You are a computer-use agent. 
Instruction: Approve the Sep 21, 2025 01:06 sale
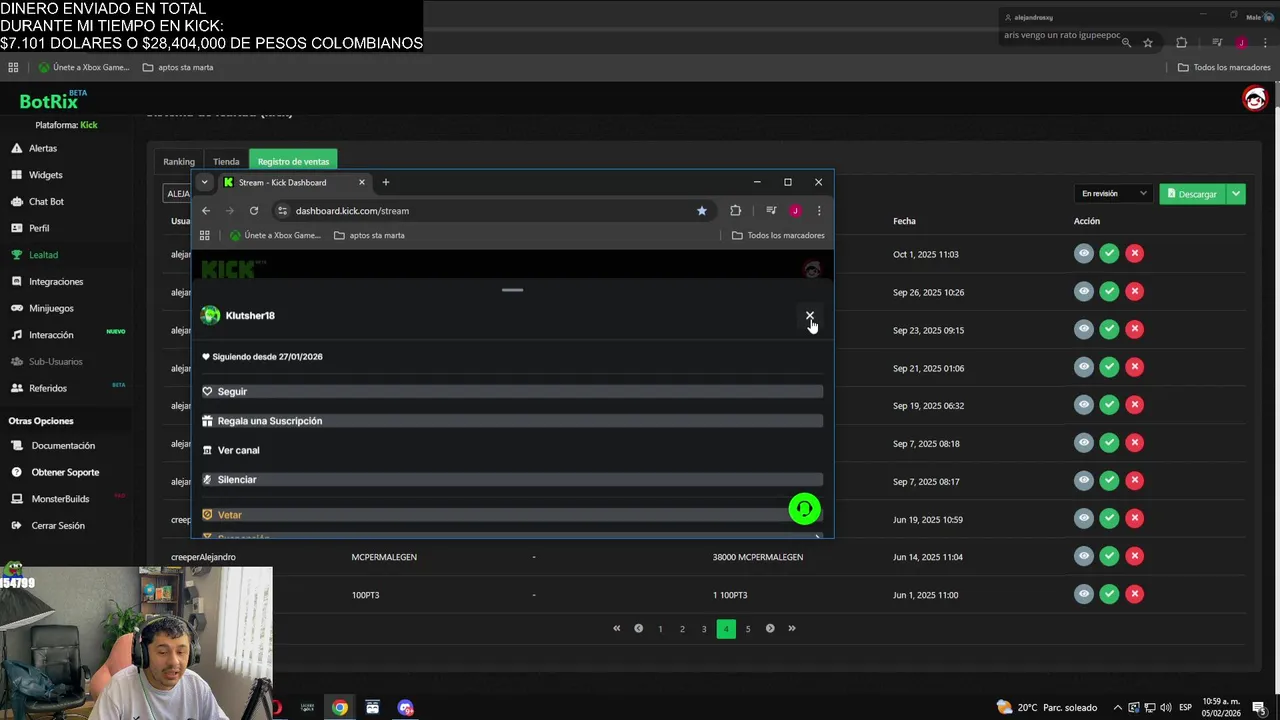pyautogui.click(x=1109, y=367)
